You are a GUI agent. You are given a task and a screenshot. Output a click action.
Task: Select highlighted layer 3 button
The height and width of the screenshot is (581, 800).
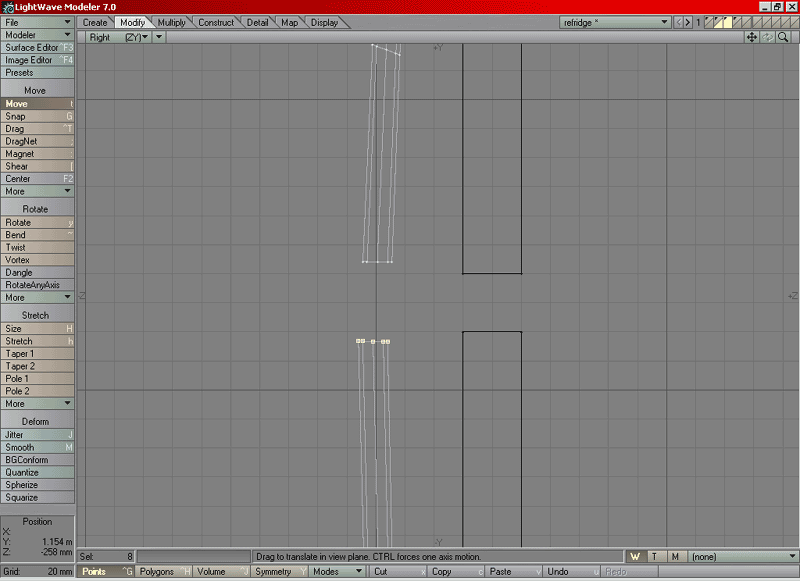[x=728, y=22]
